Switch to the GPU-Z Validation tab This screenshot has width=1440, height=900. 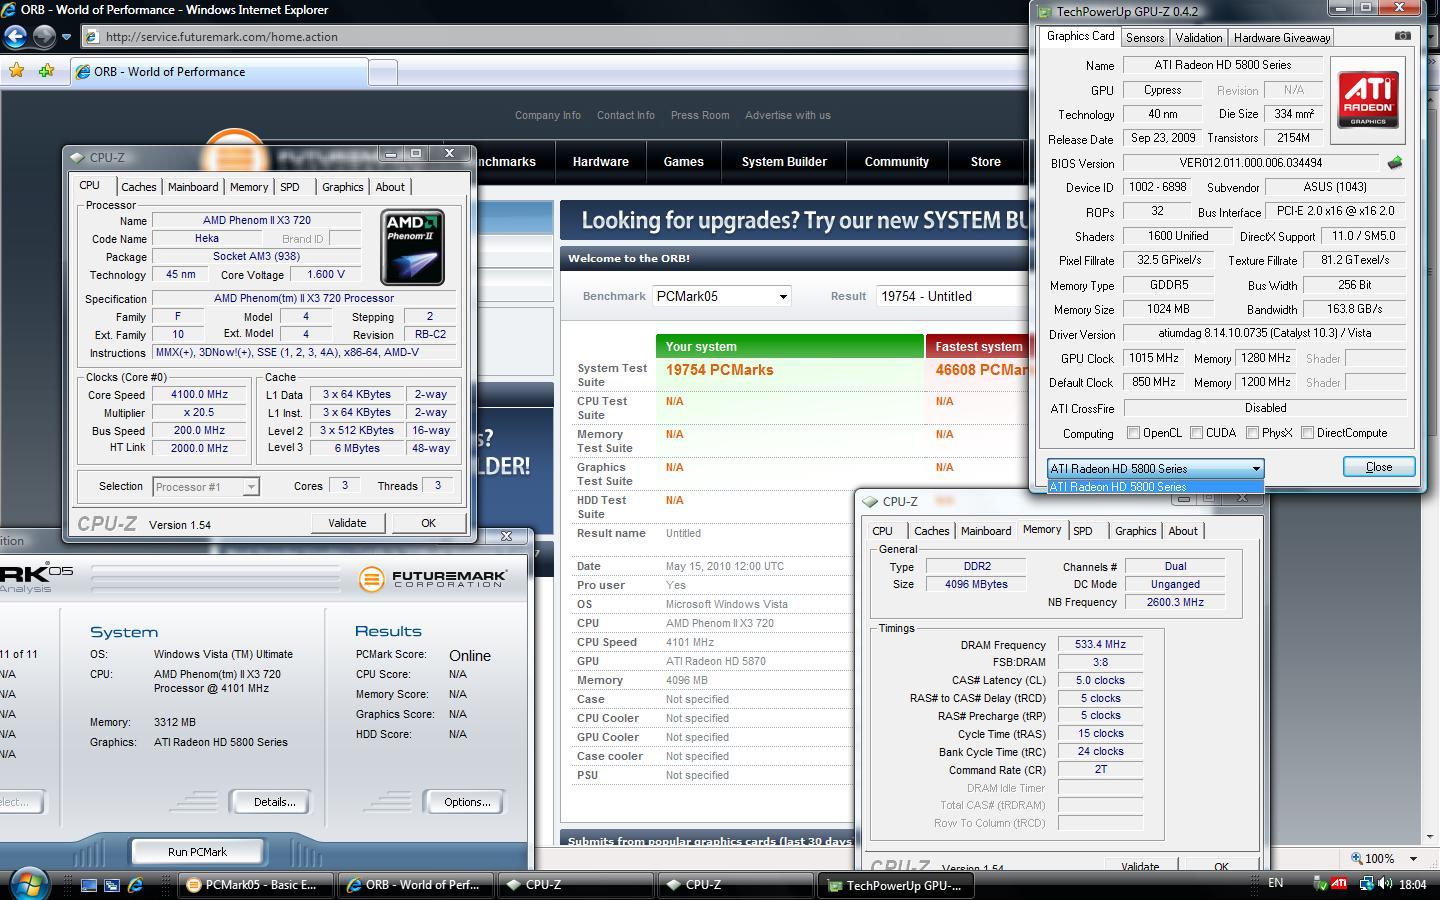tap(1198, 37)
